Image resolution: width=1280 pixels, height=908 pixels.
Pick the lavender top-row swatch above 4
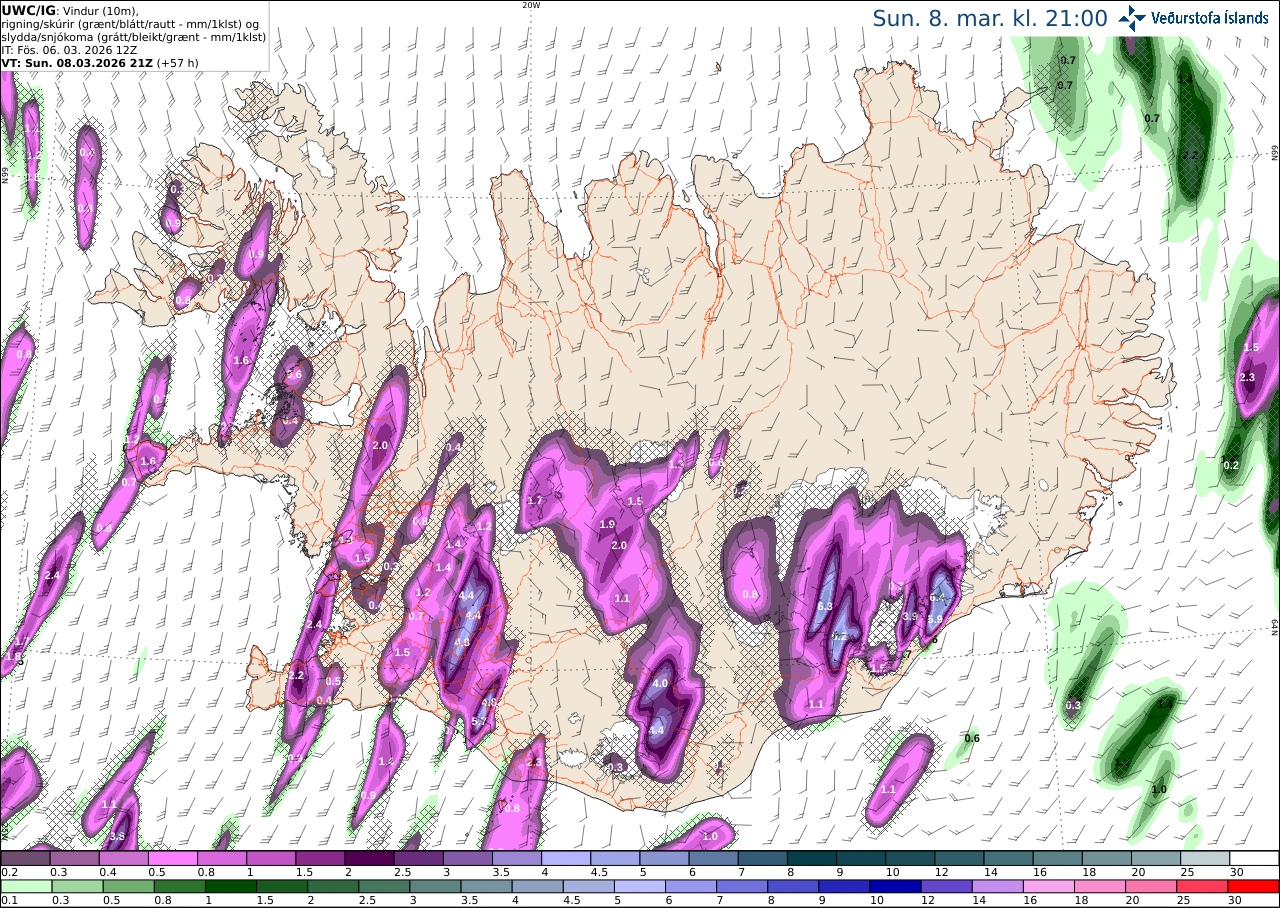coord(566,858)
